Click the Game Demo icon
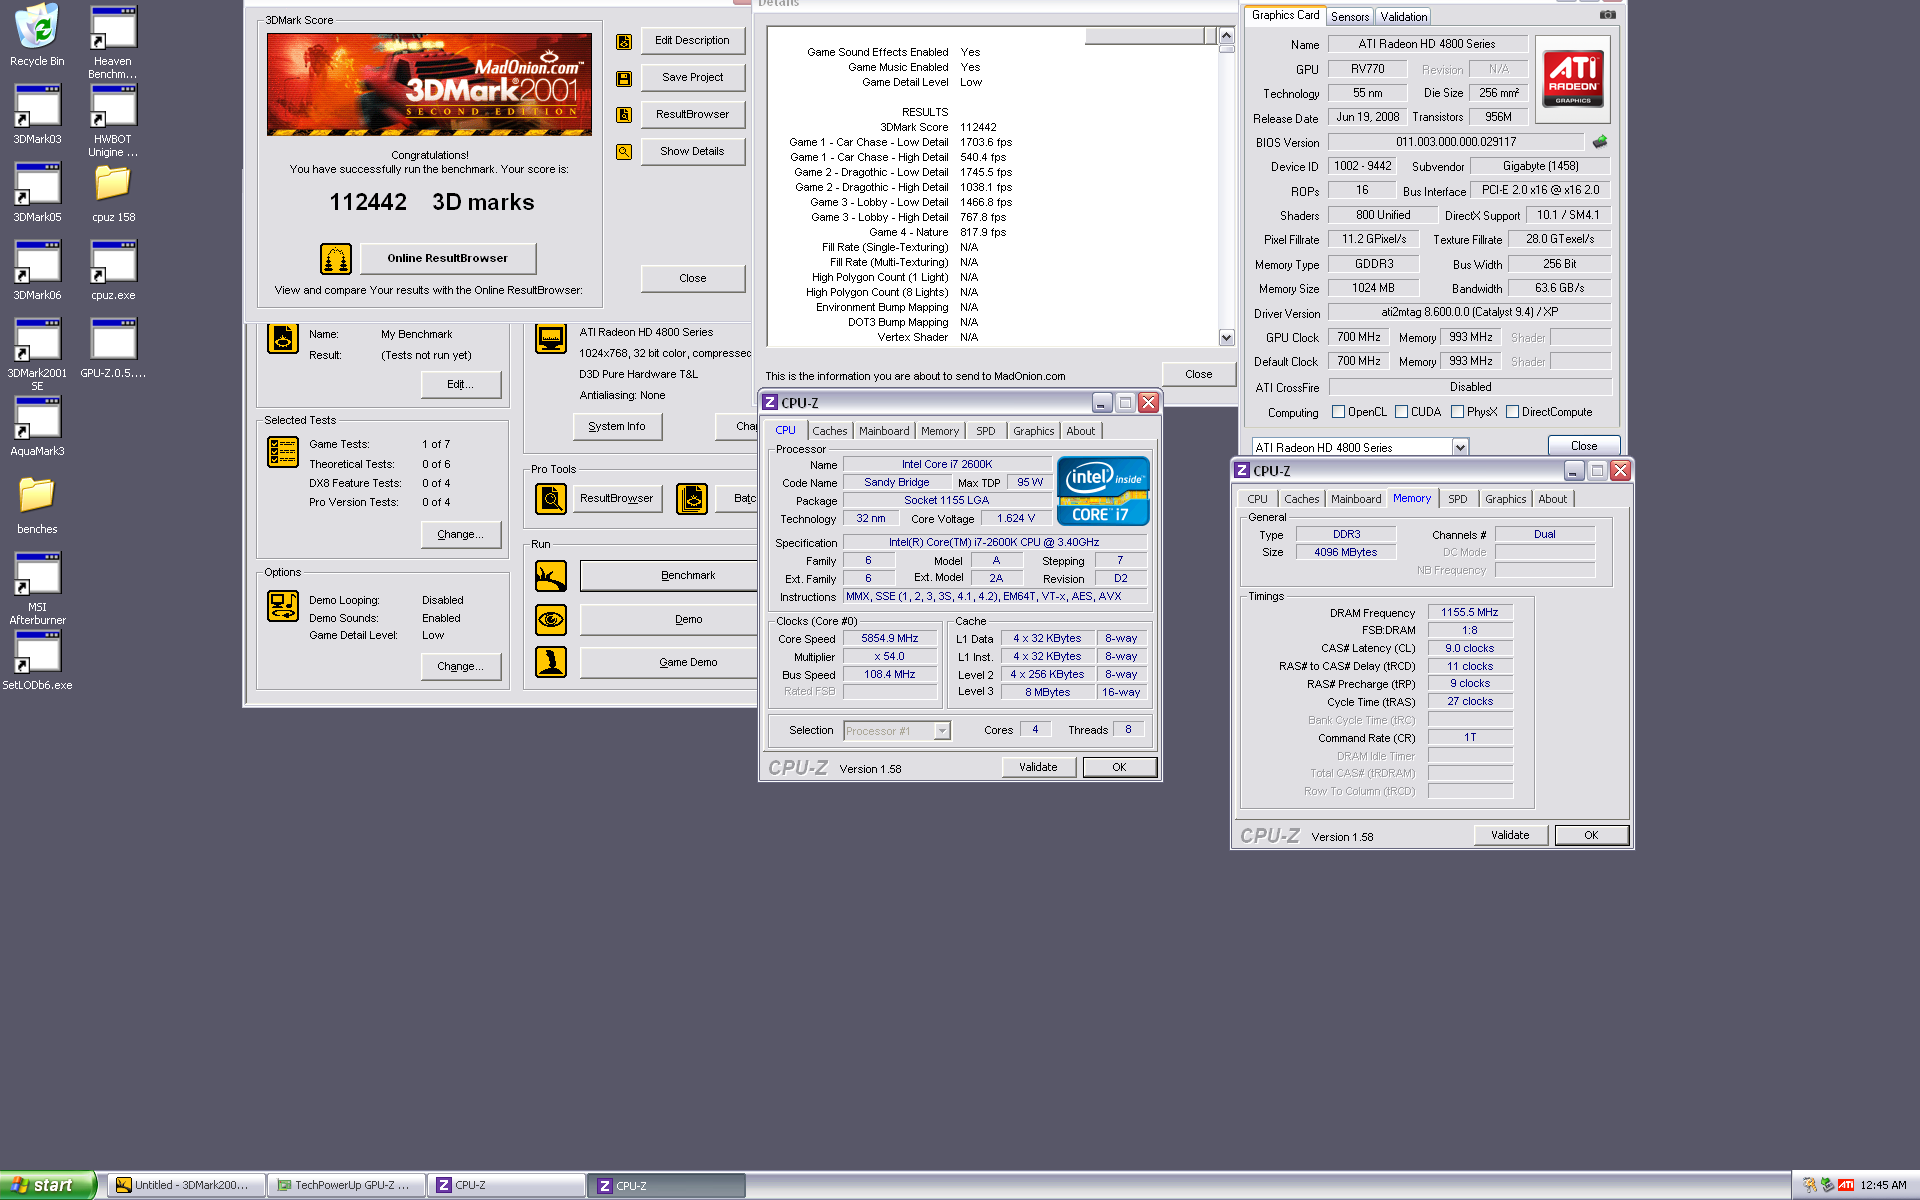Screen dimensions: 1920x1200 (551, 662)
